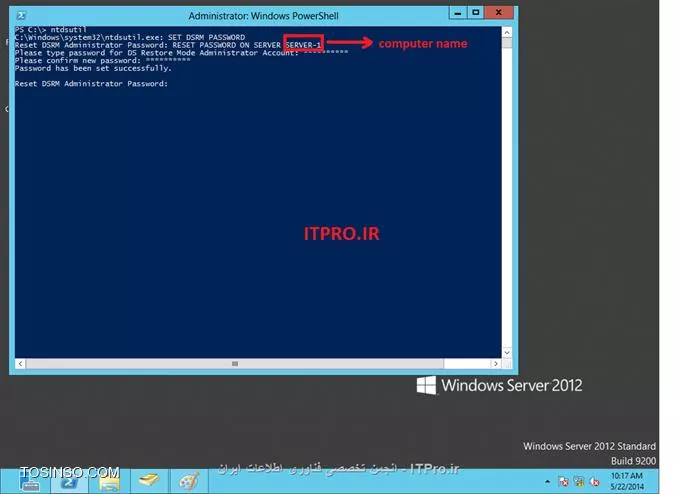This screenshot has height=494, width=678.
Task: Click the horizontal scrollbar thumb
Action: point(235,364)
